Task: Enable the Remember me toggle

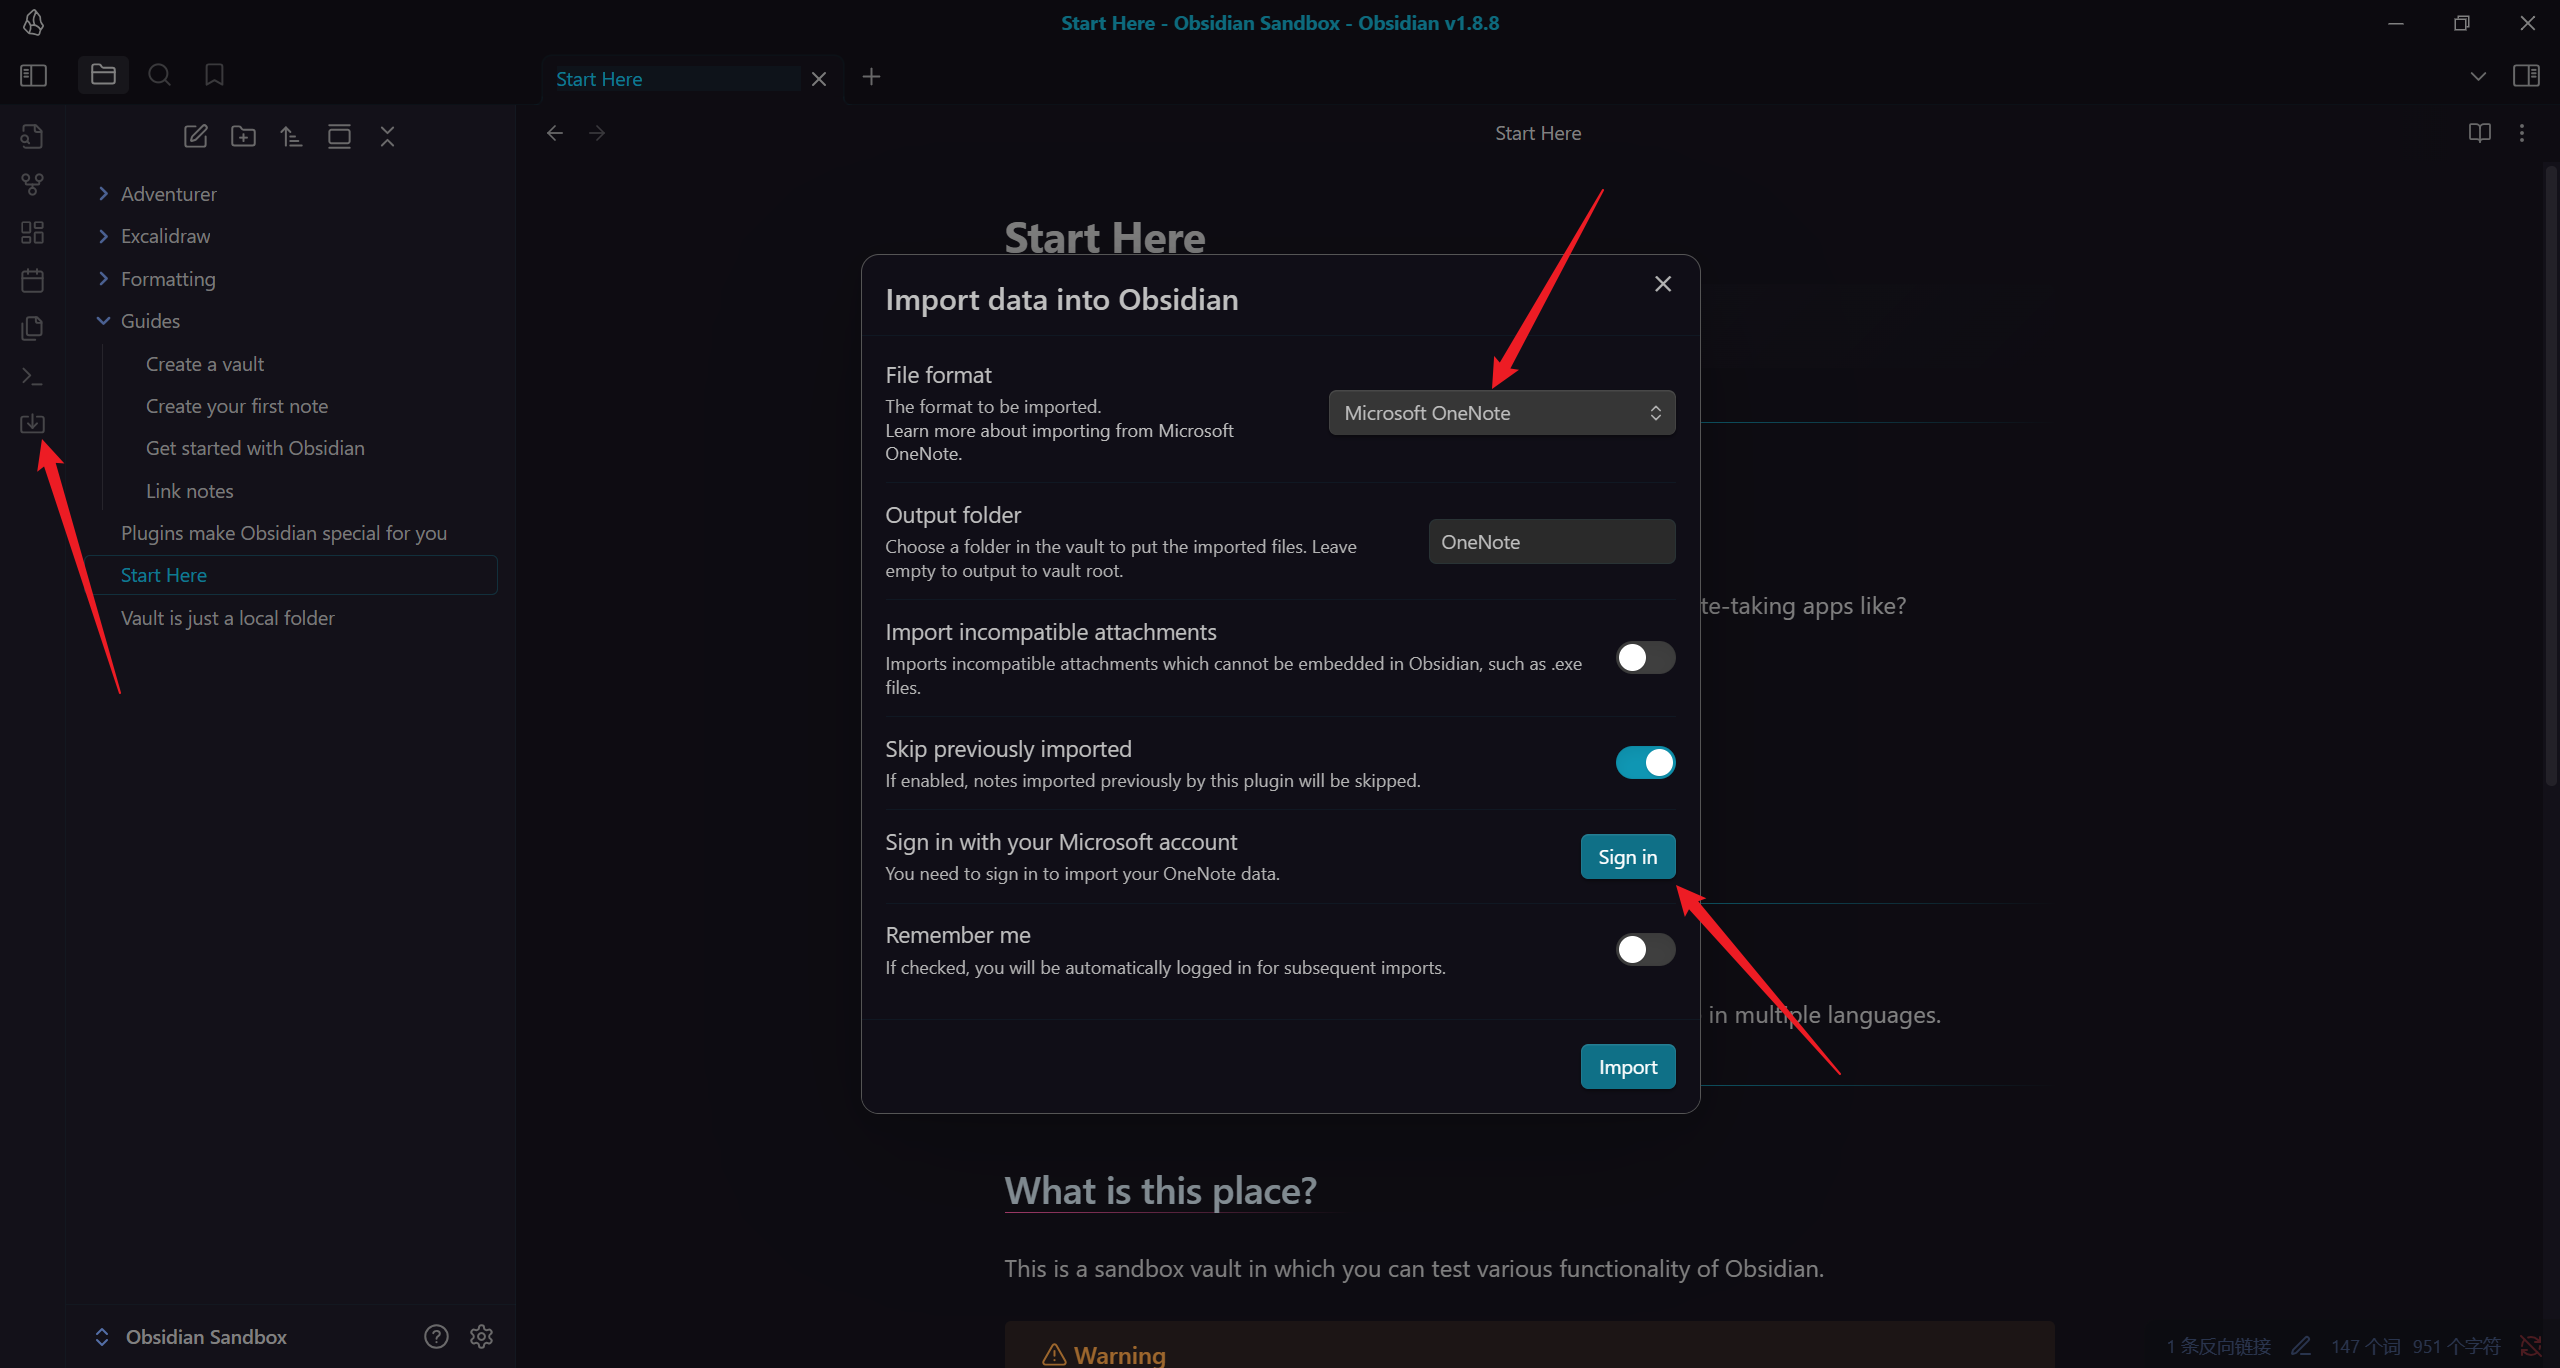Action: point(1645,949)
